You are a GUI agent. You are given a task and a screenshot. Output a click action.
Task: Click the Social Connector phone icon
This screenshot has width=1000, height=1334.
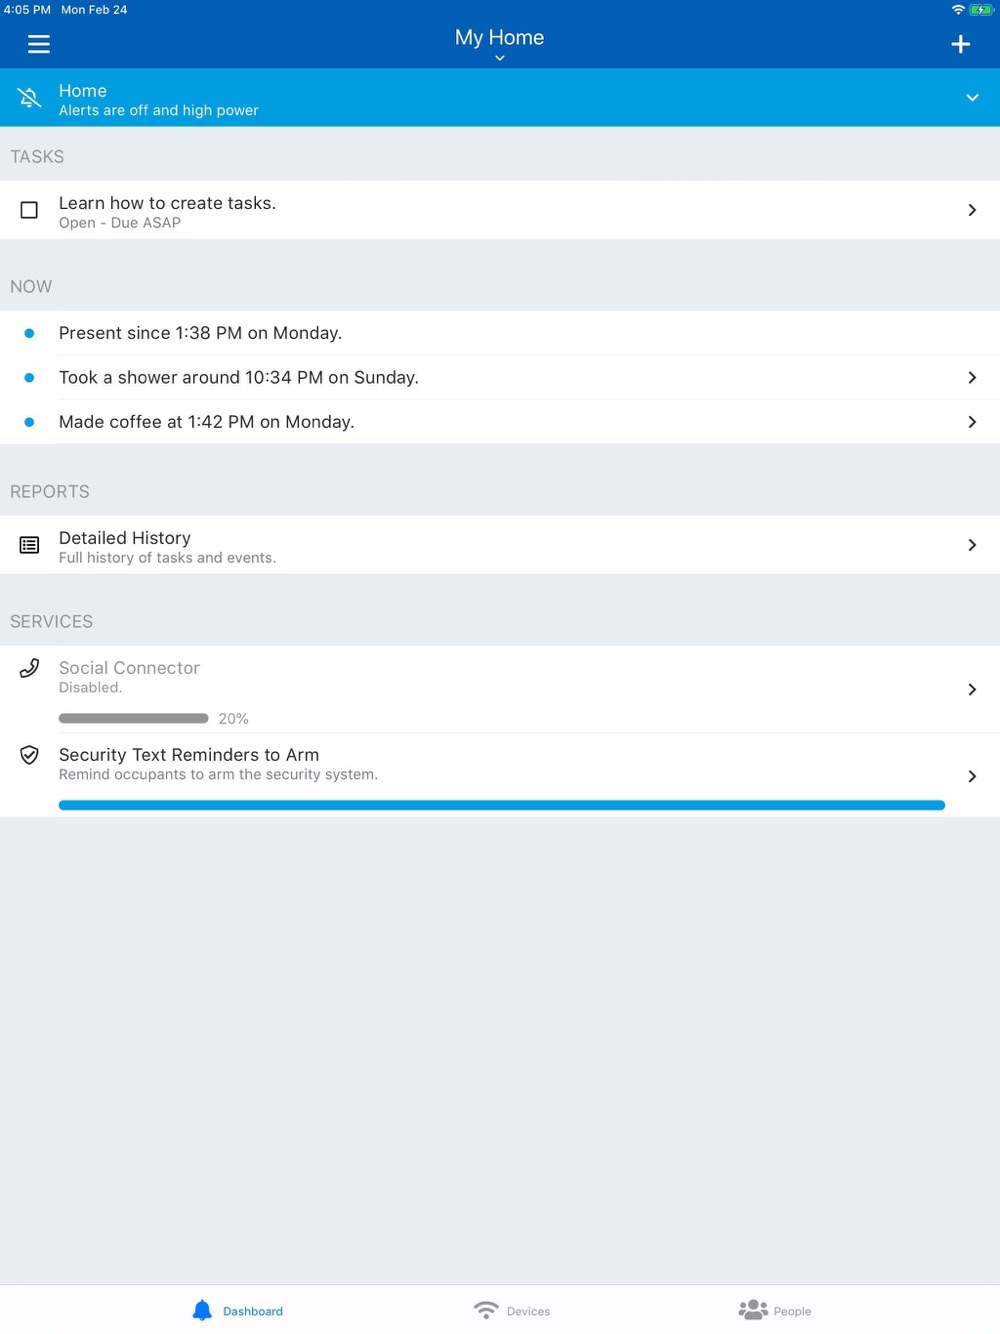coord(29,668)
